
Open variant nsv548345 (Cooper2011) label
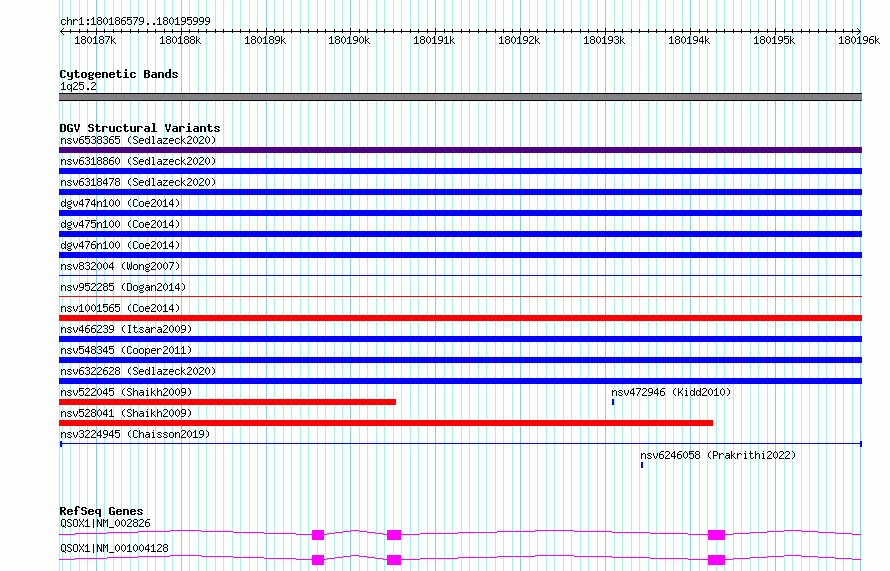[x=126, y=350]
